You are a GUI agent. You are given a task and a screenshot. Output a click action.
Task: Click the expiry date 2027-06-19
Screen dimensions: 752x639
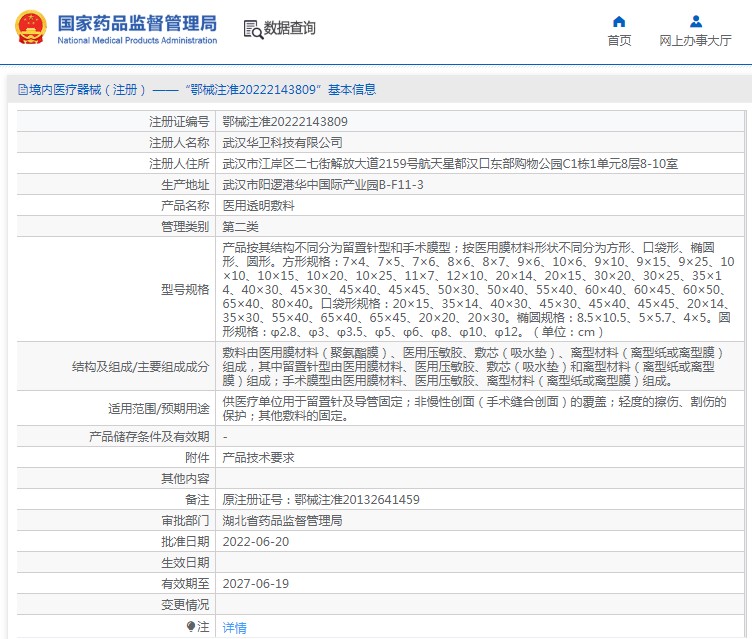click(255, 583)
